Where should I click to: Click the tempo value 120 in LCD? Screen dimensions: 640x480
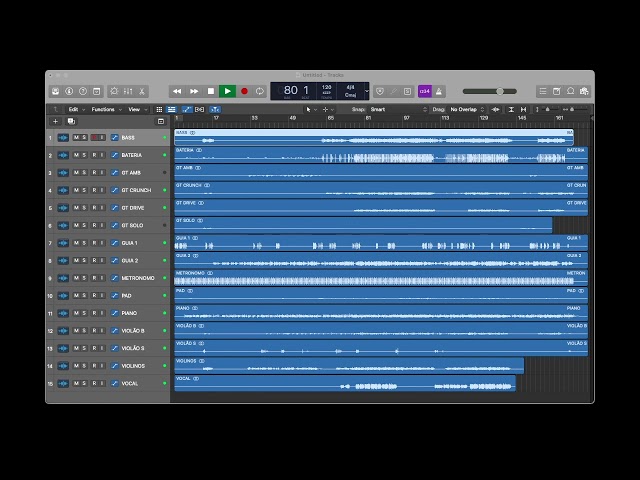point(327,87)
